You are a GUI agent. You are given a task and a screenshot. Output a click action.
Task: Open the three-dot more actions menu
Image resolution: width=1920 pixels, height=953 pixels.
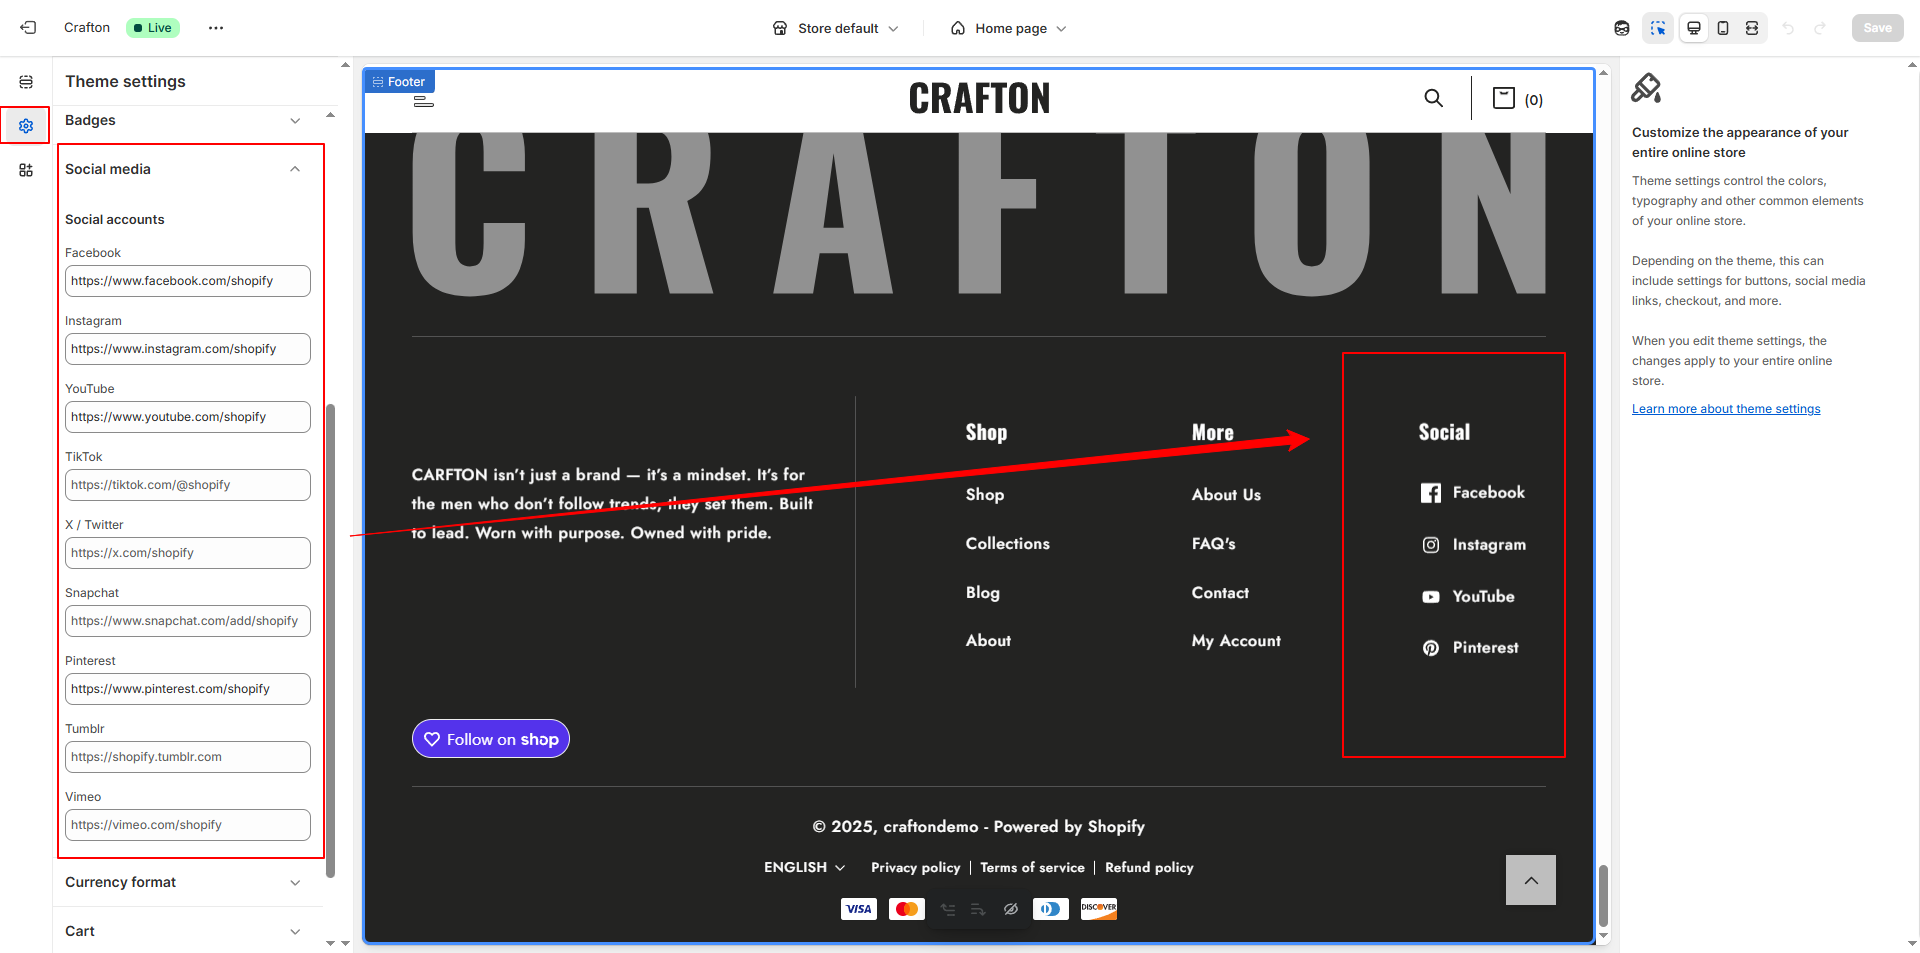tap(216, 28)
